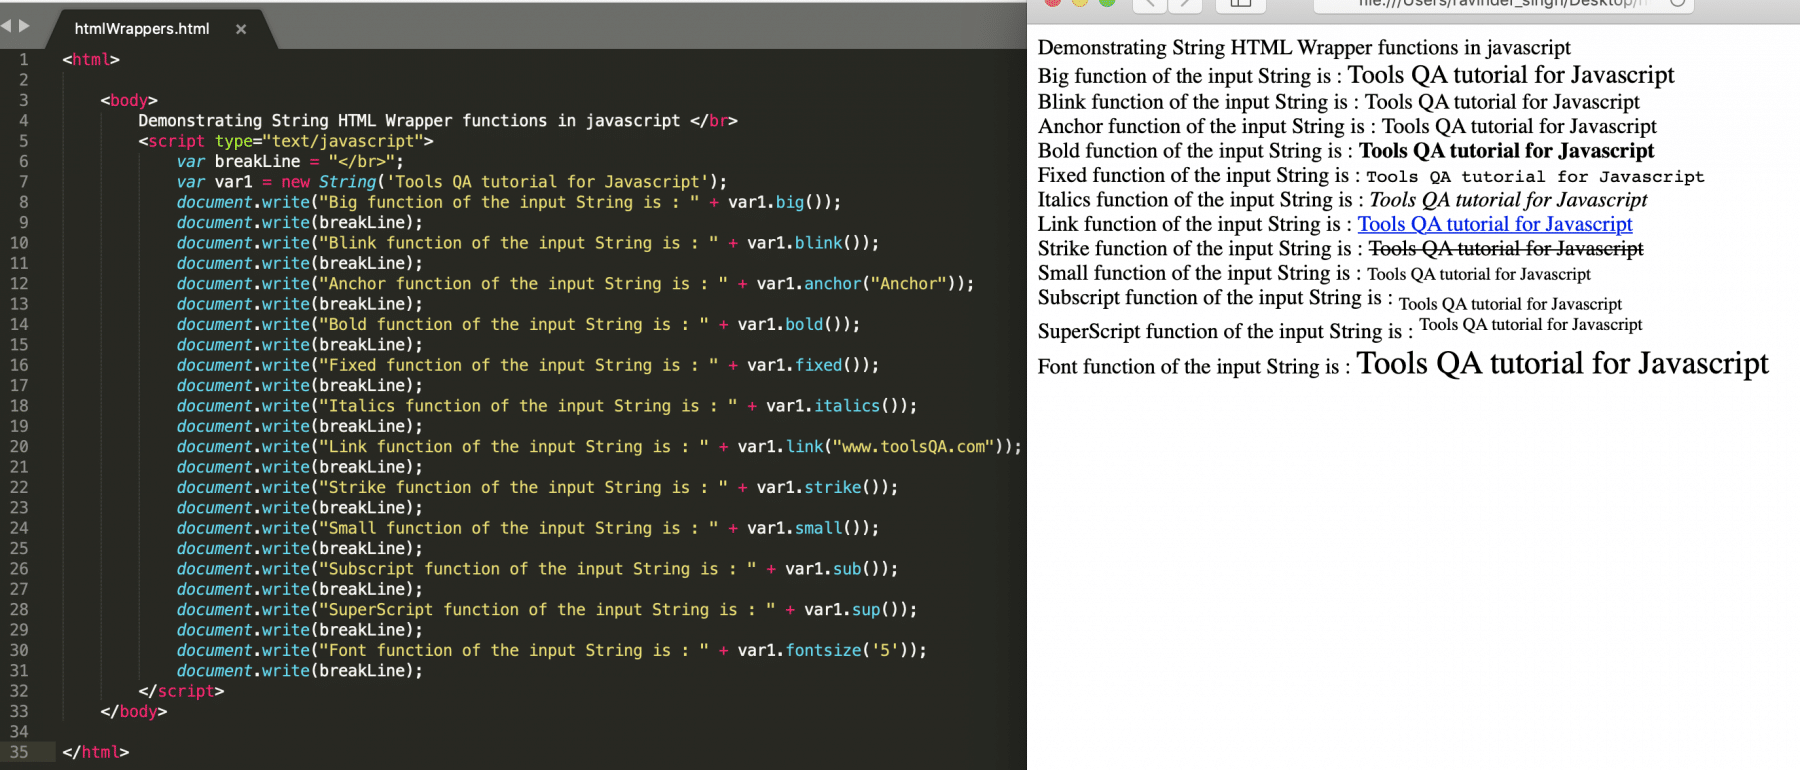Open the 'Tools QA tutorial for Javascript' hyperlink
This screenshot has height=770, width=1800.
coord(1494,224)
